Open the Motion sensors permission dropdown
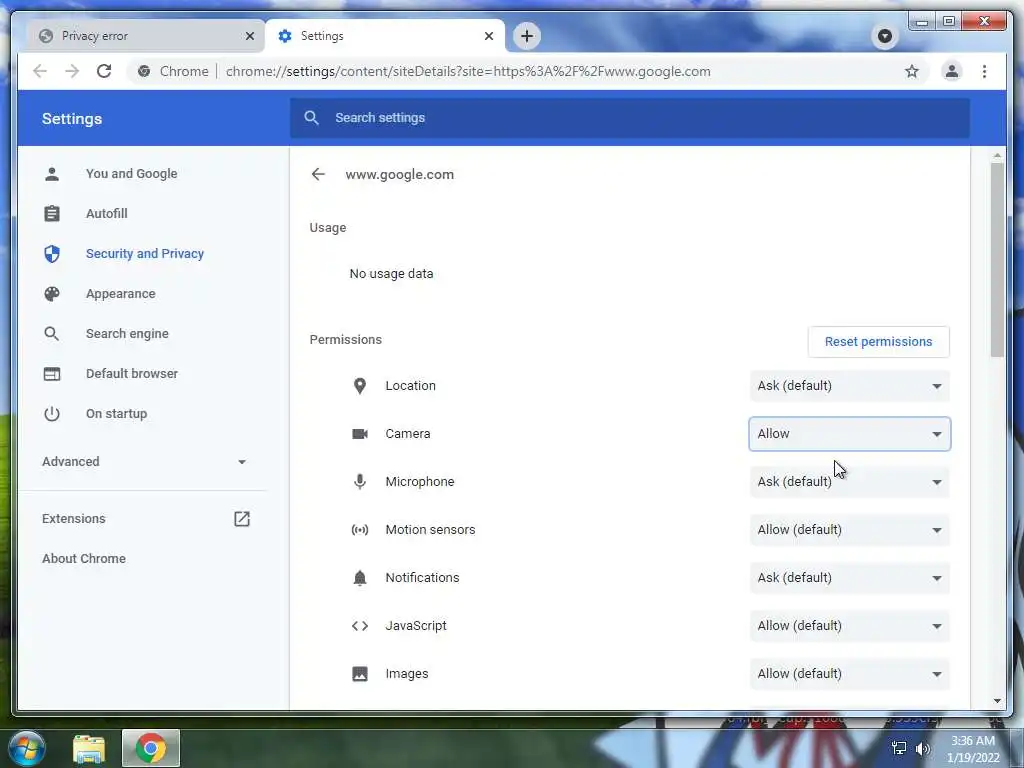 pyautogui.click(x=850, y=530)
